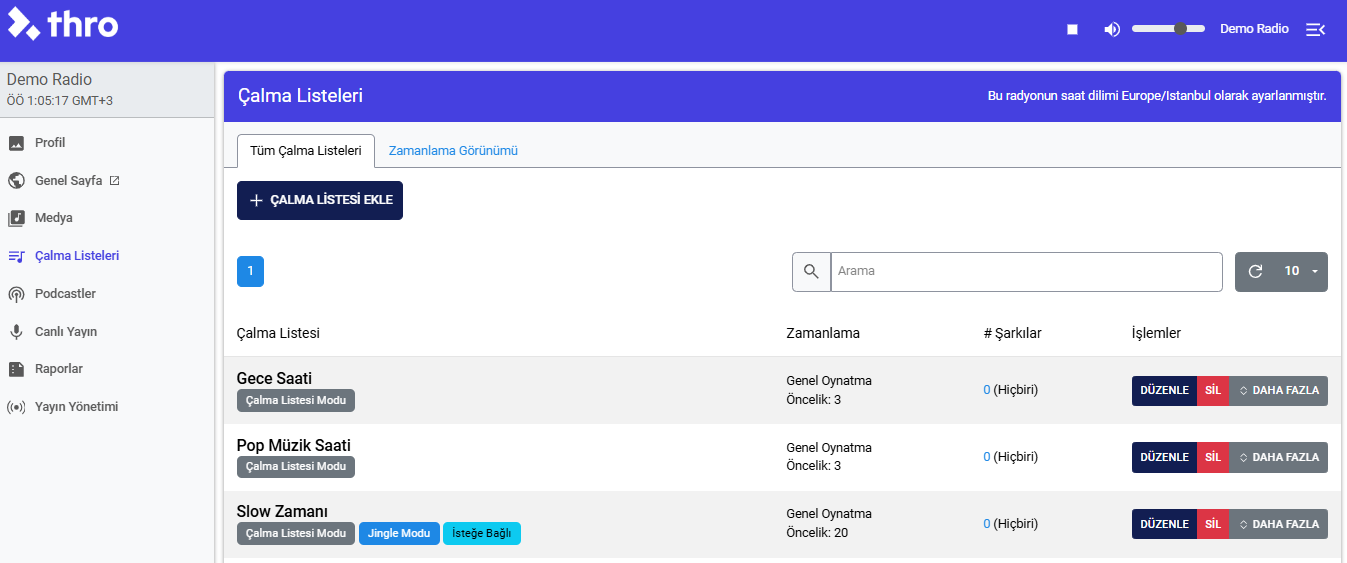This screenshot has height=563, width=1347.
Task: Click the thro logo icon
Action: (x=24, y=23)
